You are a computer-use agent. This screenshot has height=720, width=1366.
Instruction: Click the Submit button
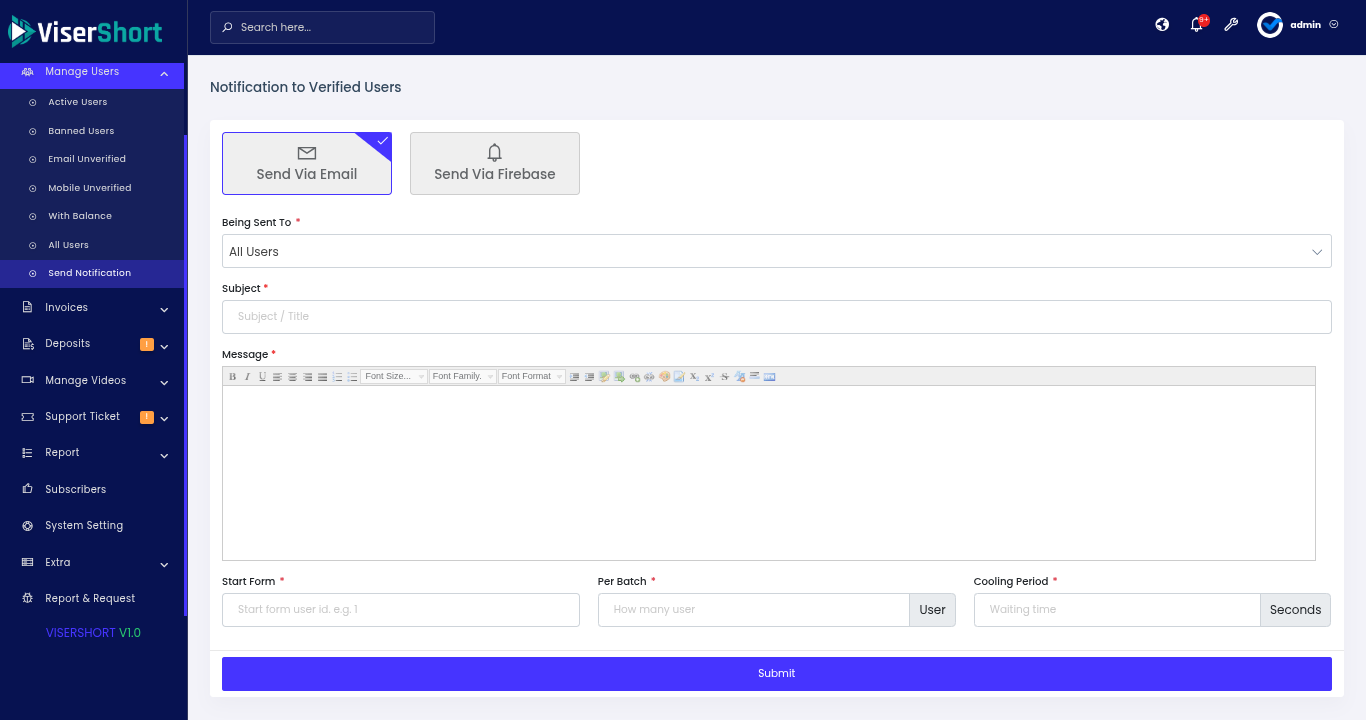[776, 674]
